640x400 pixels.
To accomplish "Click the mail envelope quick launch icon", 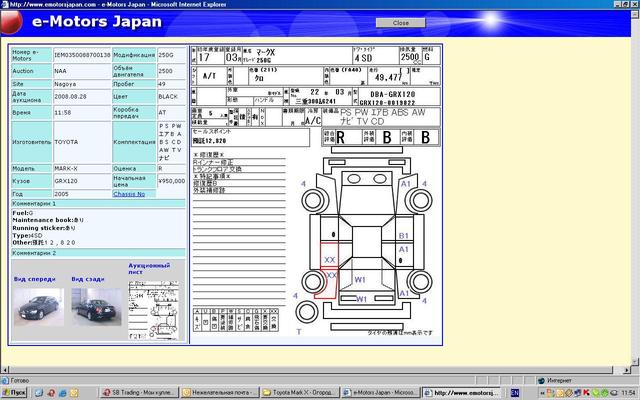I will 74,393.
